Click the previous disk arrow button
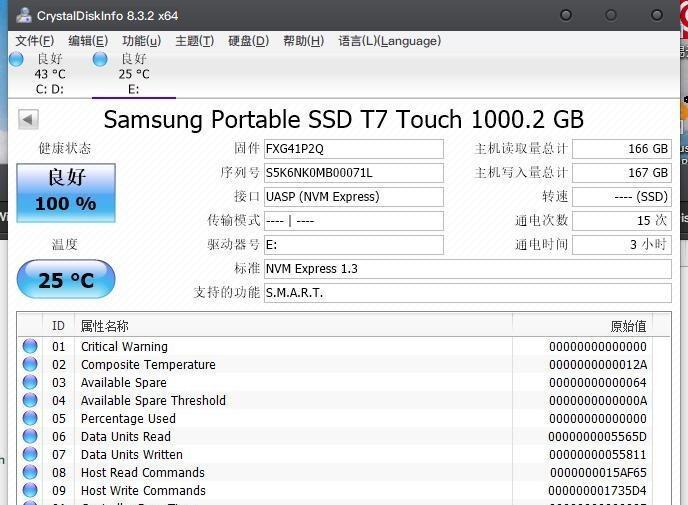 pyautogui.click(x=28, y=119)
